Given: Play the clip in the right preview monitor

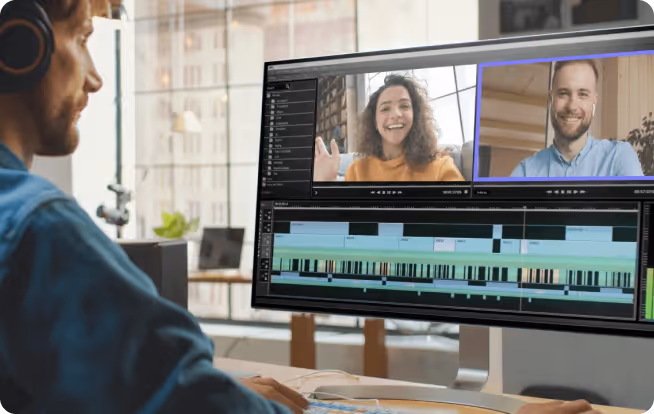Looking at the screenshot, I should point(576,192).
